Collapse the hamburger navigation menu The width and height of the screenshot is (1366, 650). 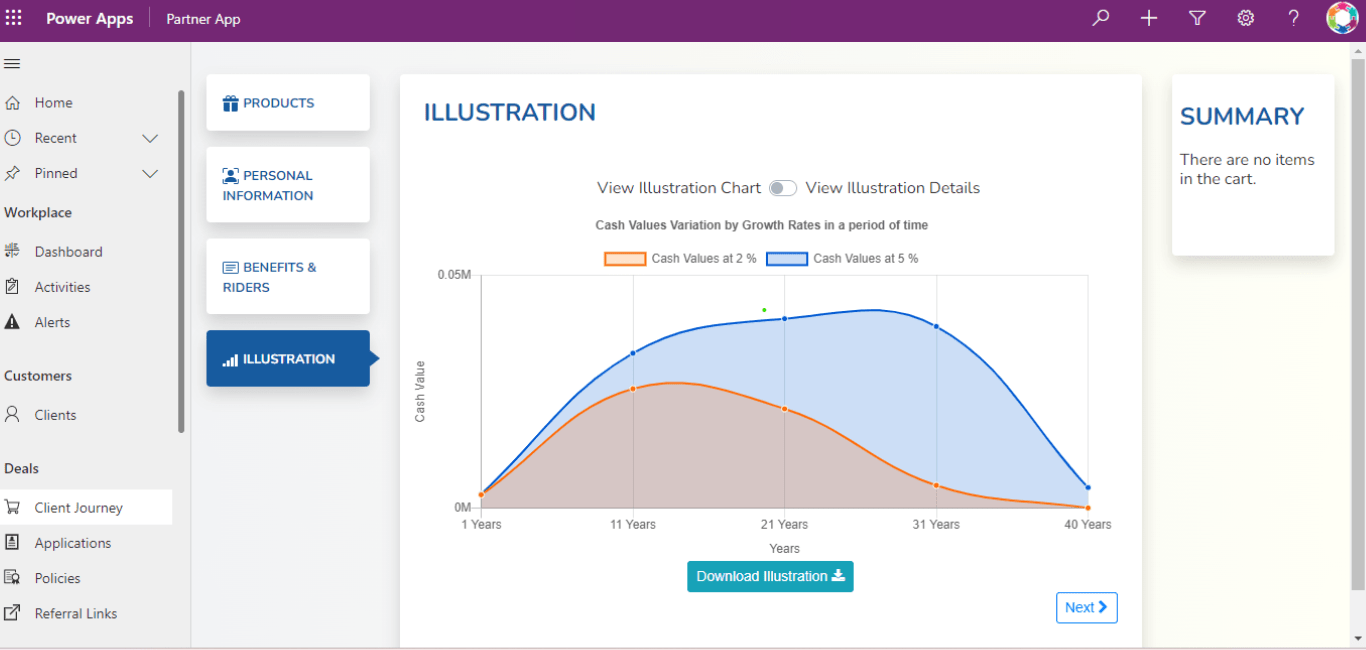12,64
